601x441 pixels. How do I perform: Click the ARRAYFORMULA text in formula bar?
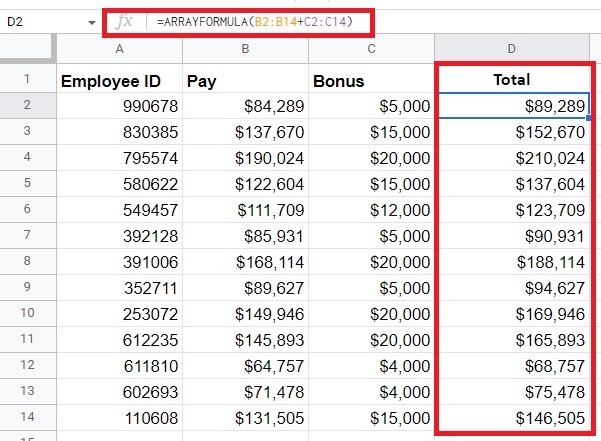pos(255,22)
